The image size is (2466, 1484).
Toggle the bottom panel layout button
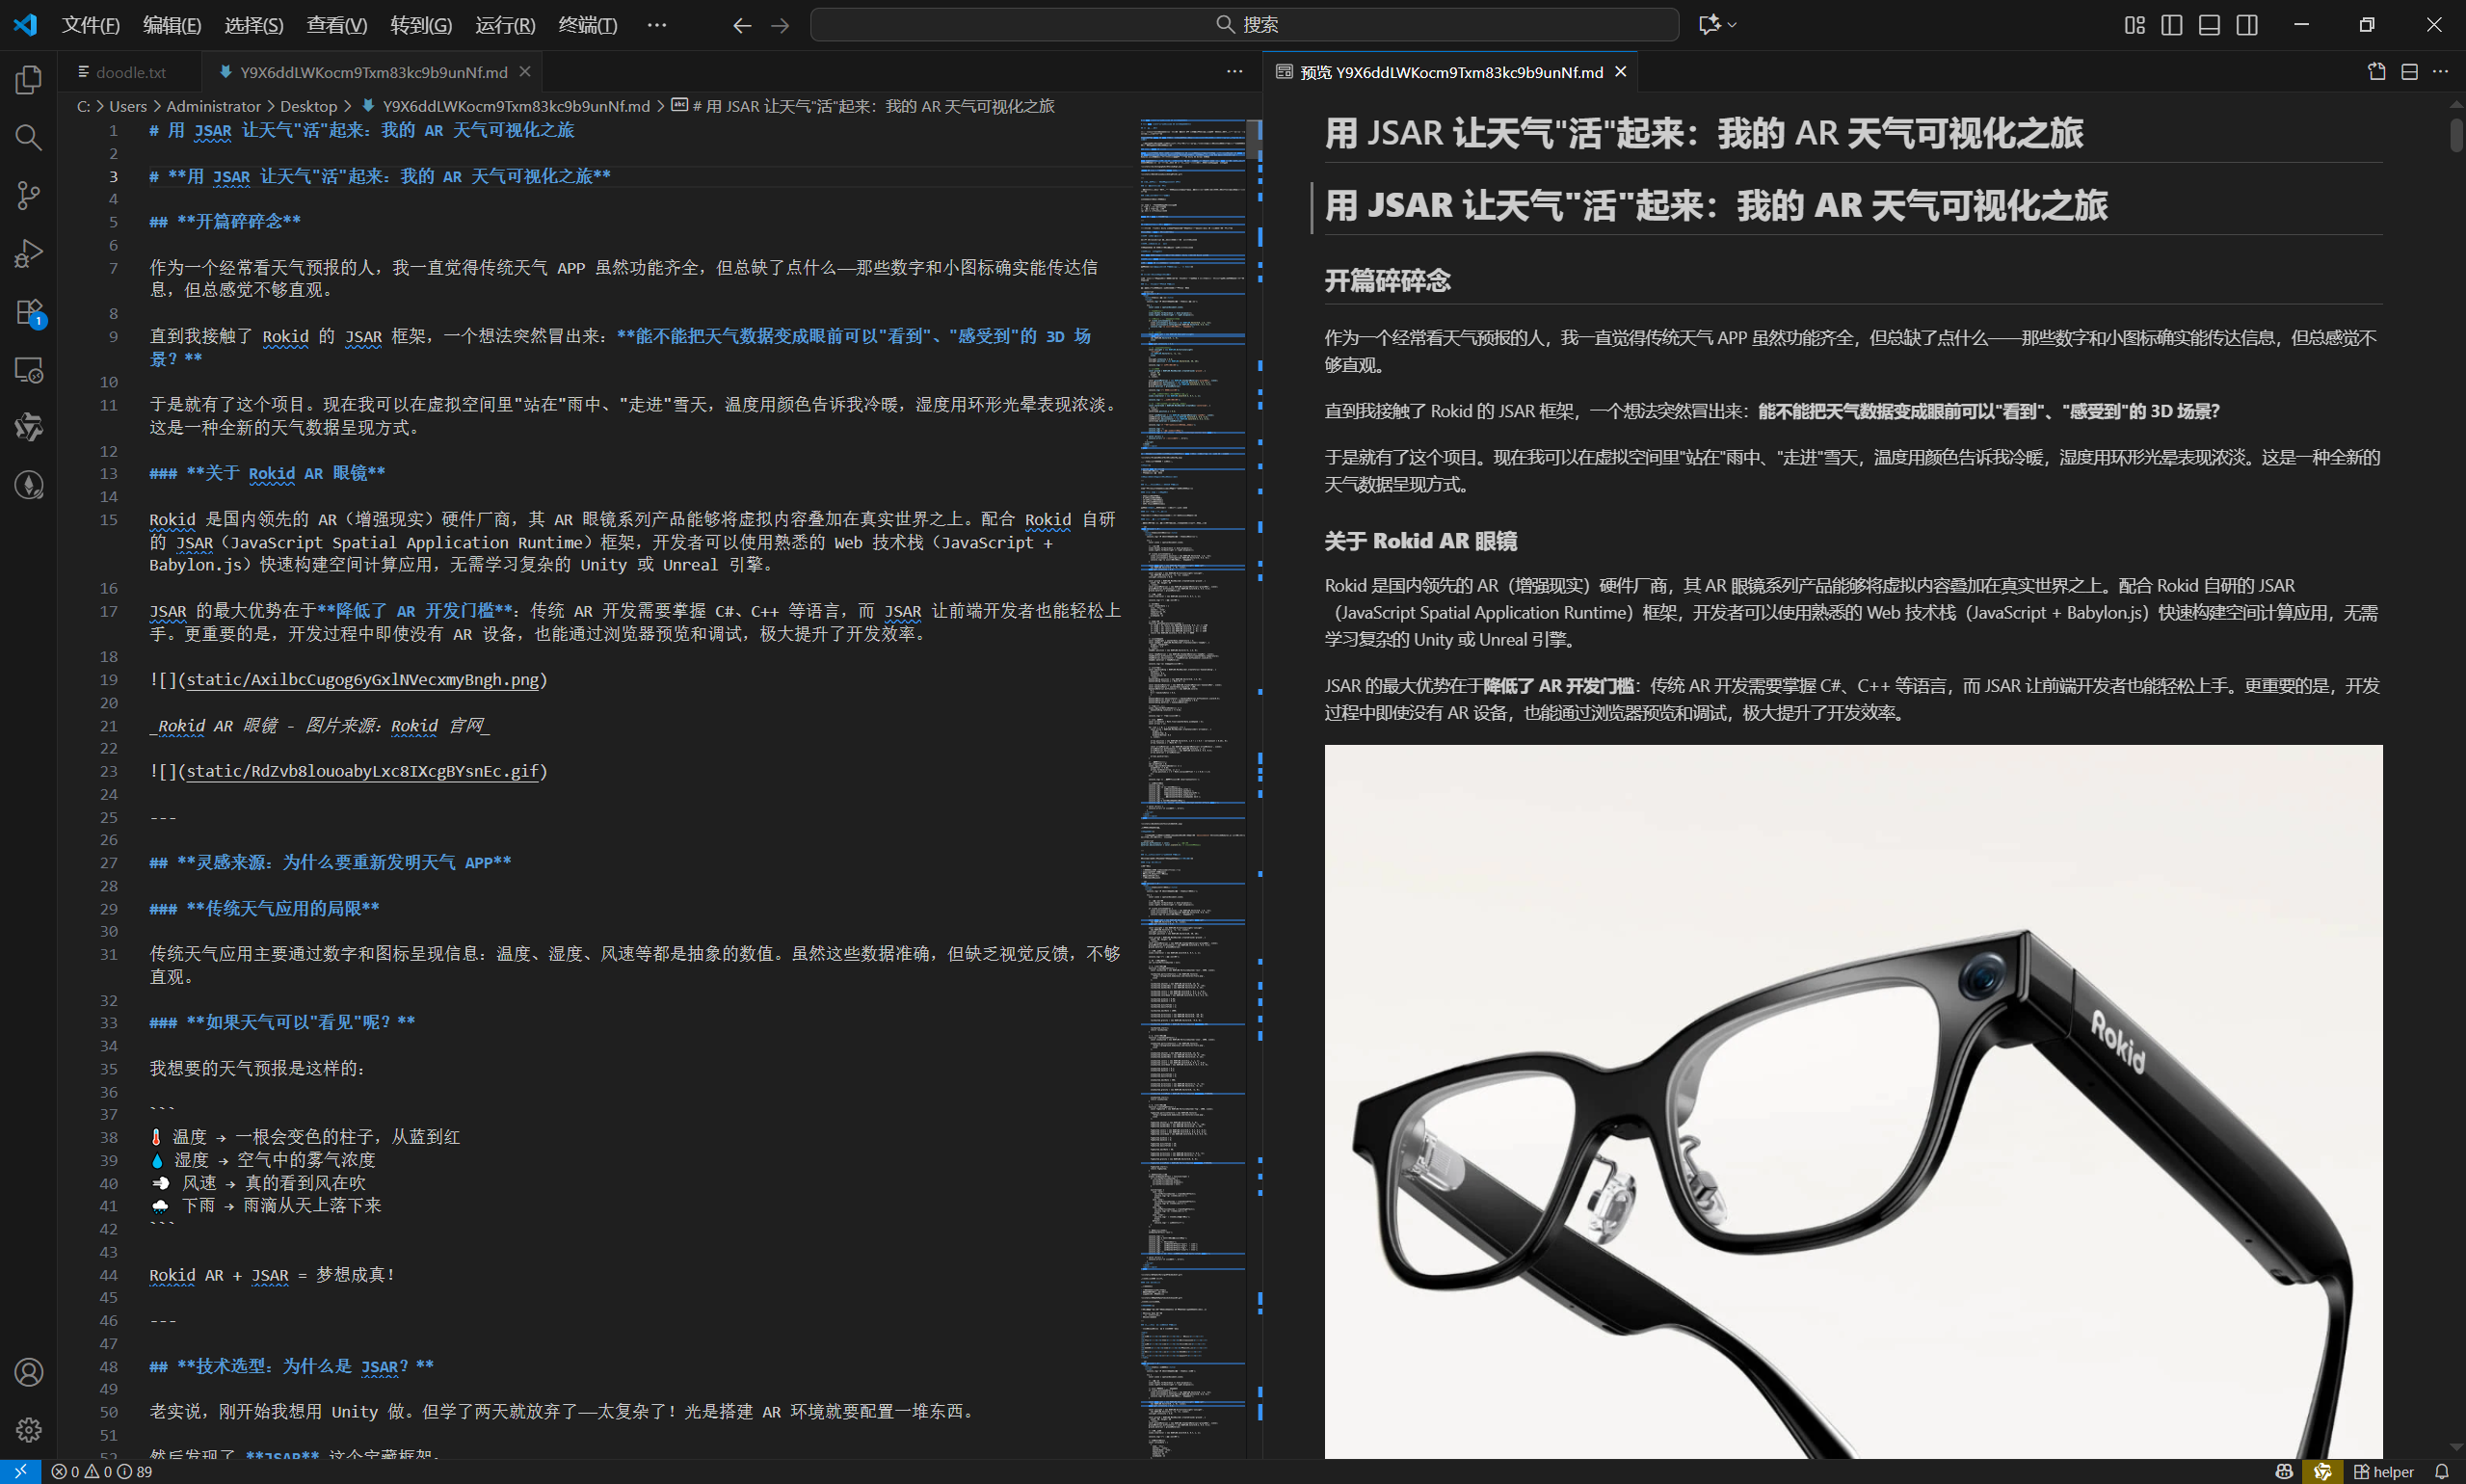[x=2209, y=25]
